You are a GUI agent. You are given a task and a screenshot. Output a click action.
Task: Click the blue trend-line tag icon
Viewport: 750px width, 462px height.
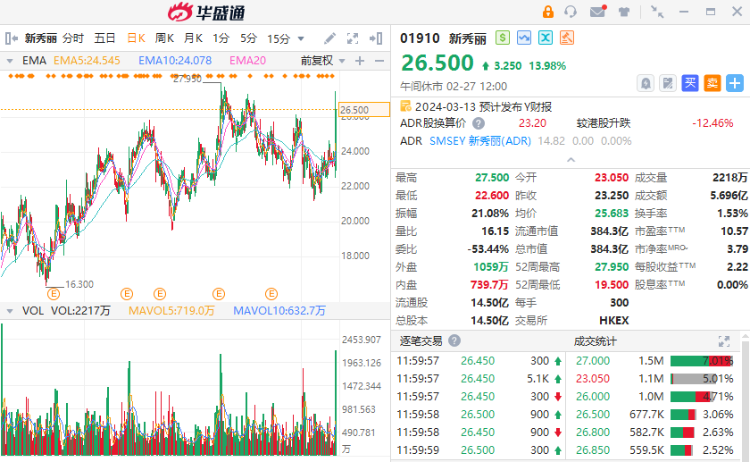tap(524, 38)
